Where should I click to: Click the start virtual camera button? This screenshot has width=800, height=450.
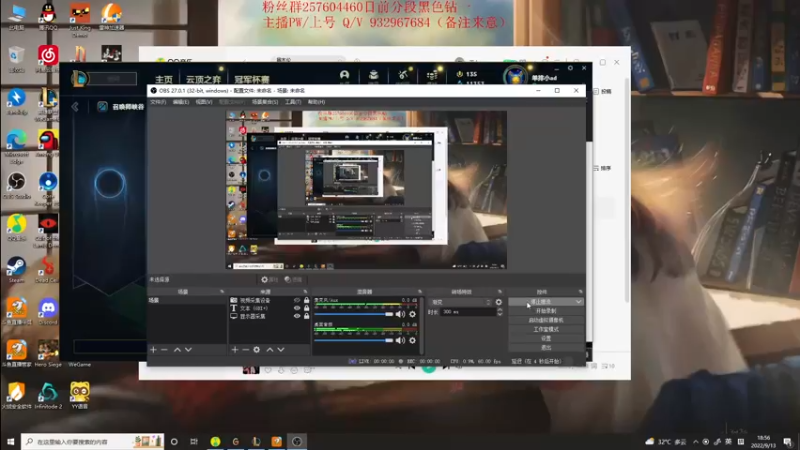546,320
